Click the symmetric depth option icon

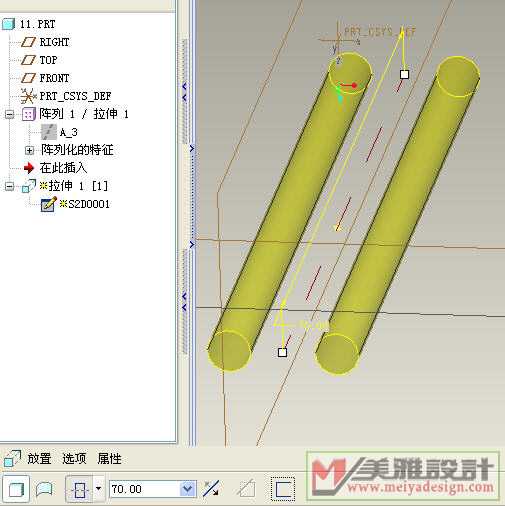[80, 489]
